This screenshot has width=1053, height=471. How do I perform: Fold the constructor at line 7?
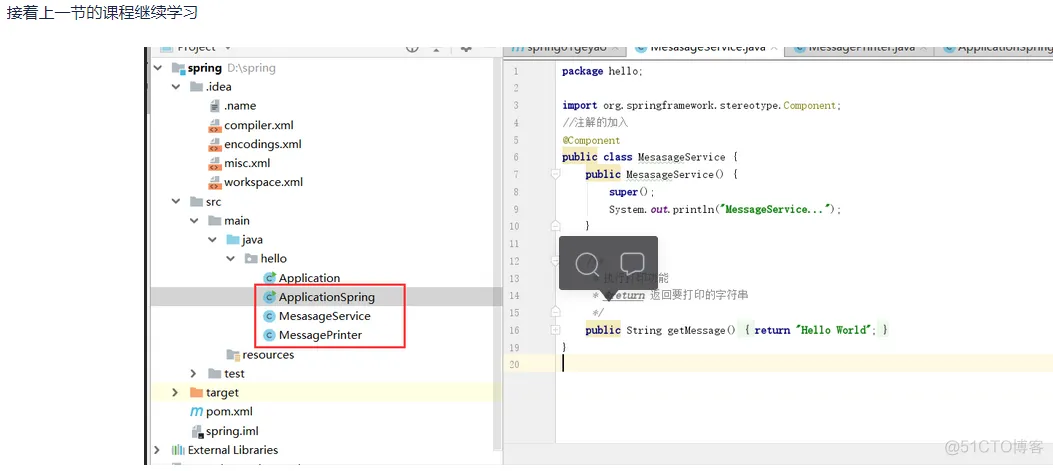click(555, 174)
